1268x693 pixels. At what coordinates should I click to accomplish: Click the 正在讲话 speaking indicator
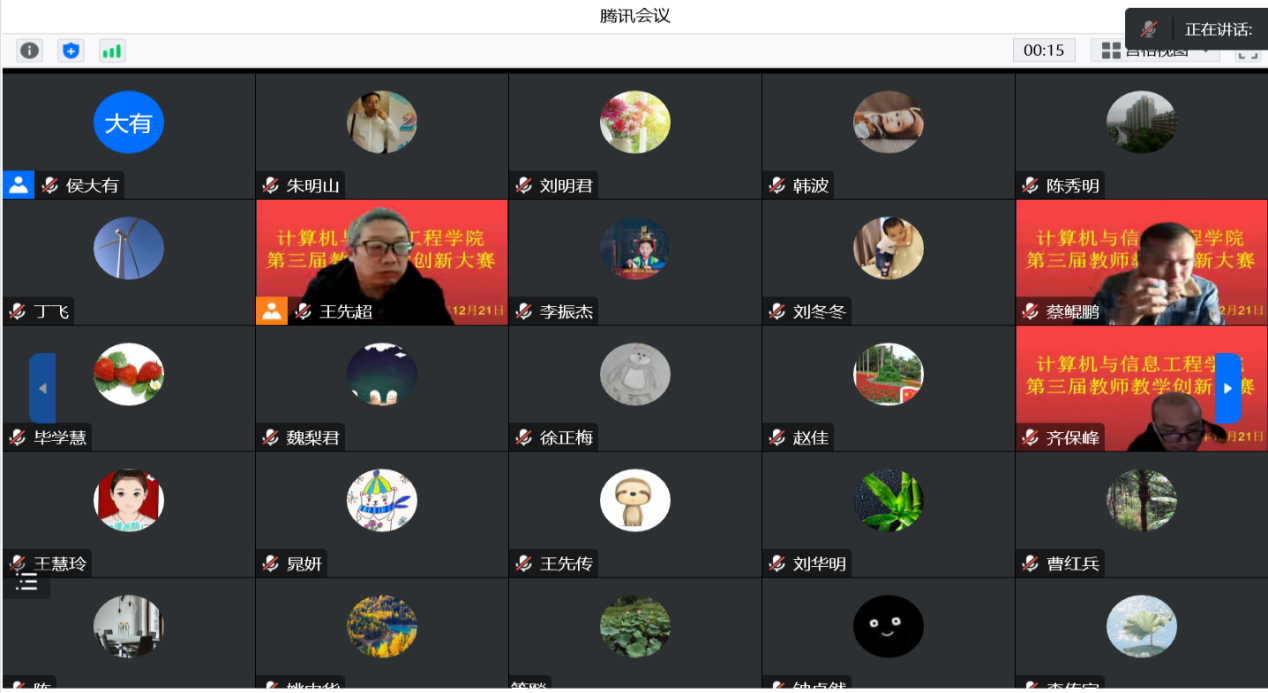pyautogui.click(x=1218, y=29)
